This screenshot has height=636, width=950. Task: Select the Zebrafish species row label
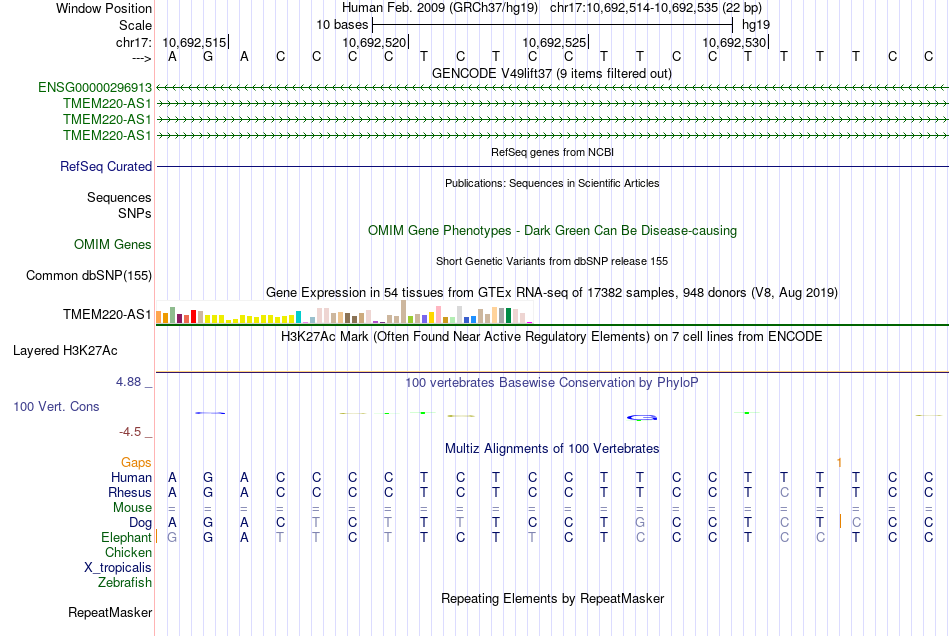tap(125, 583)
